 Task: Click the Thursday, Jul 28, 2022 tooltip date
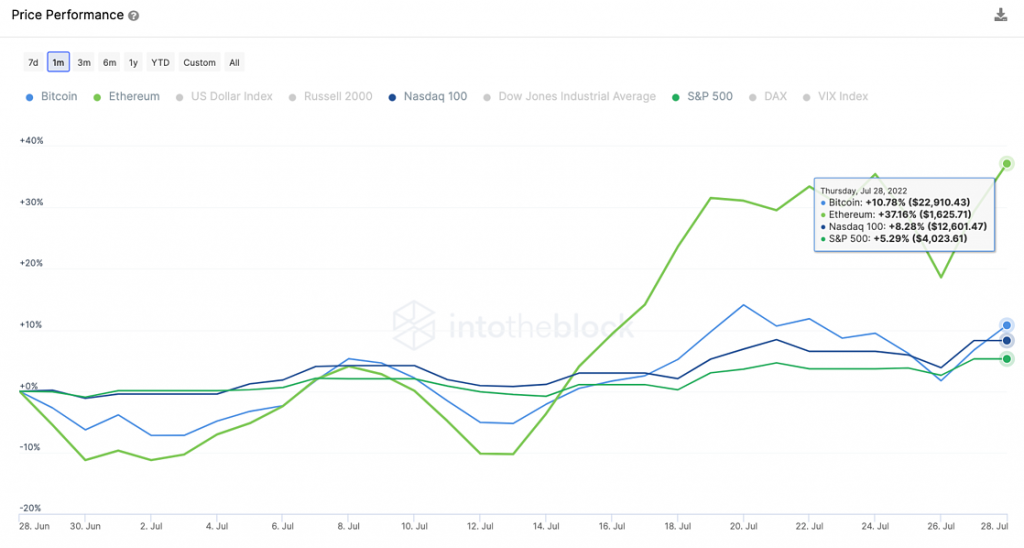tap(863, 191)
